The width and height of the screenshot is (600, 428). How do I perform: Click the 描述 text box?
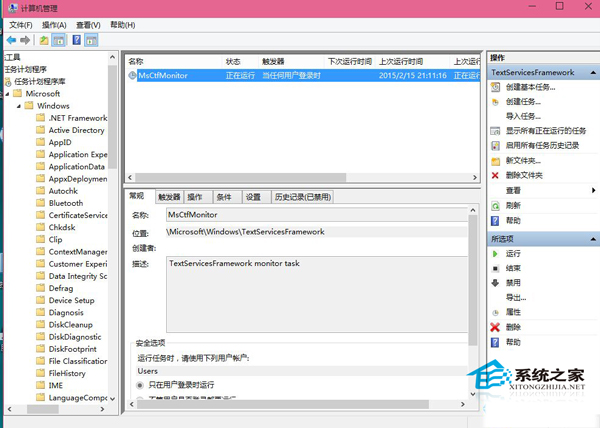coord(317,295)
